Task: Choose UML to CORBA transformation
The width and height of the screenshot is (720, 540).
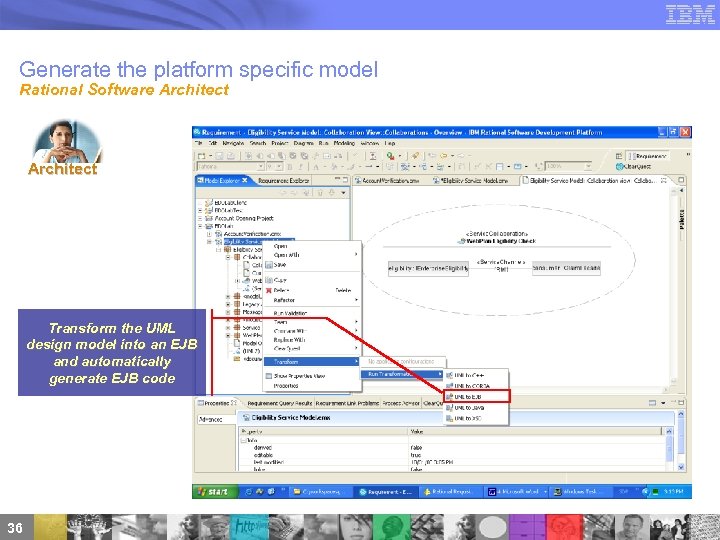Action: coord(476,386)
